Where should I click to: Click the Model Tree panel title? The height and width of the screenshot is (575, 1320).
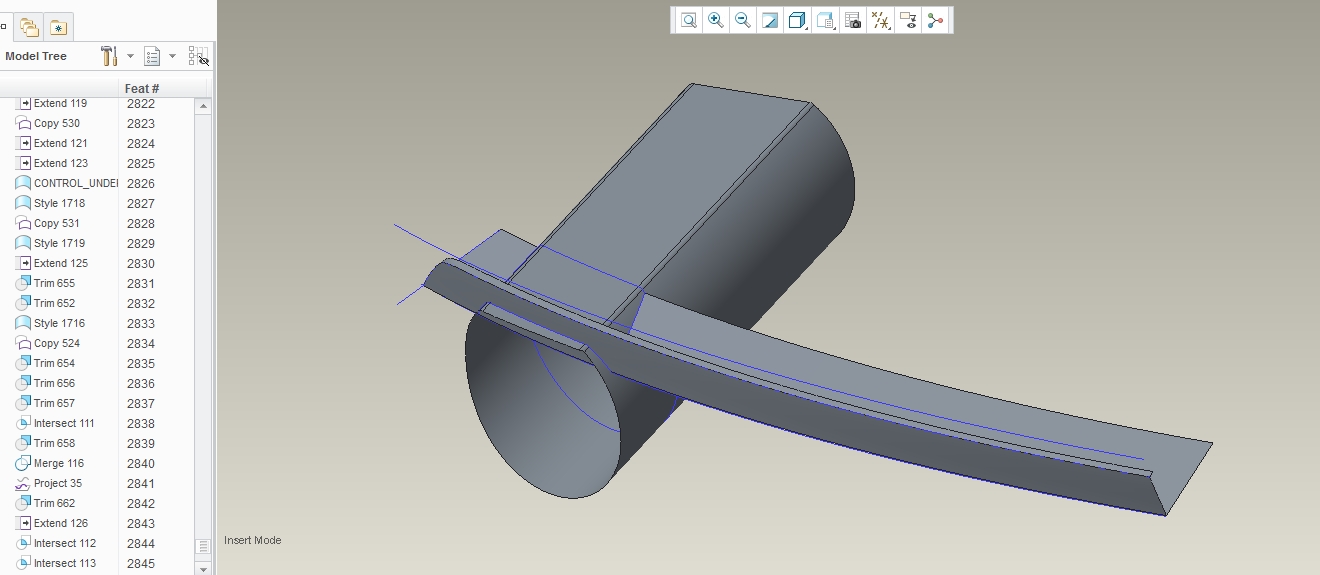coord(36,56)
